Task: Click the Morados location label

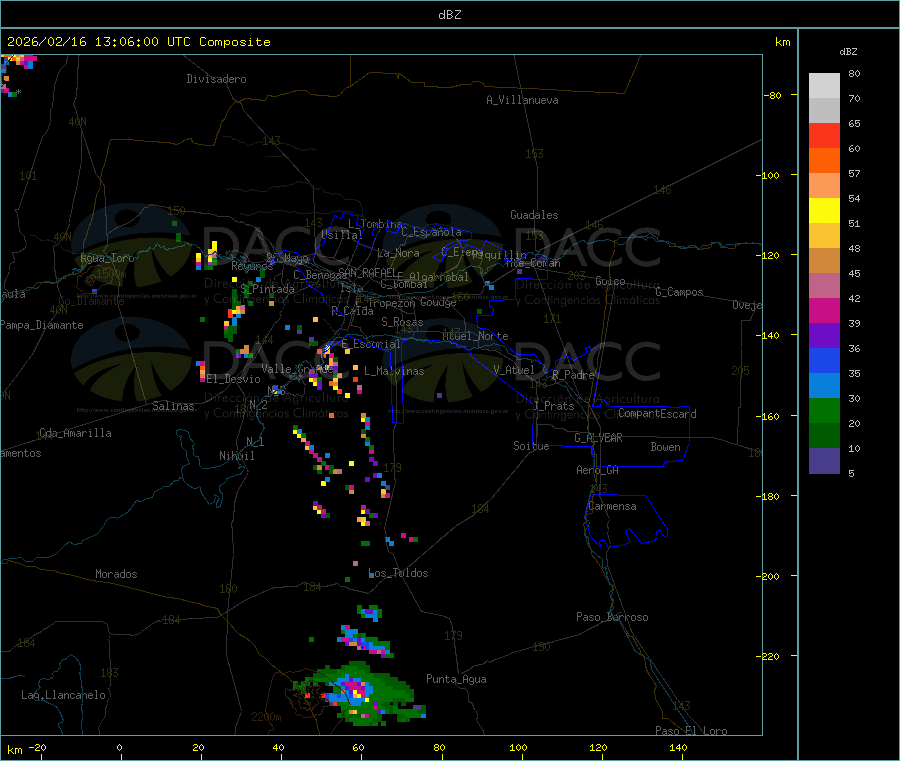Action: click(x=116, y=574)
